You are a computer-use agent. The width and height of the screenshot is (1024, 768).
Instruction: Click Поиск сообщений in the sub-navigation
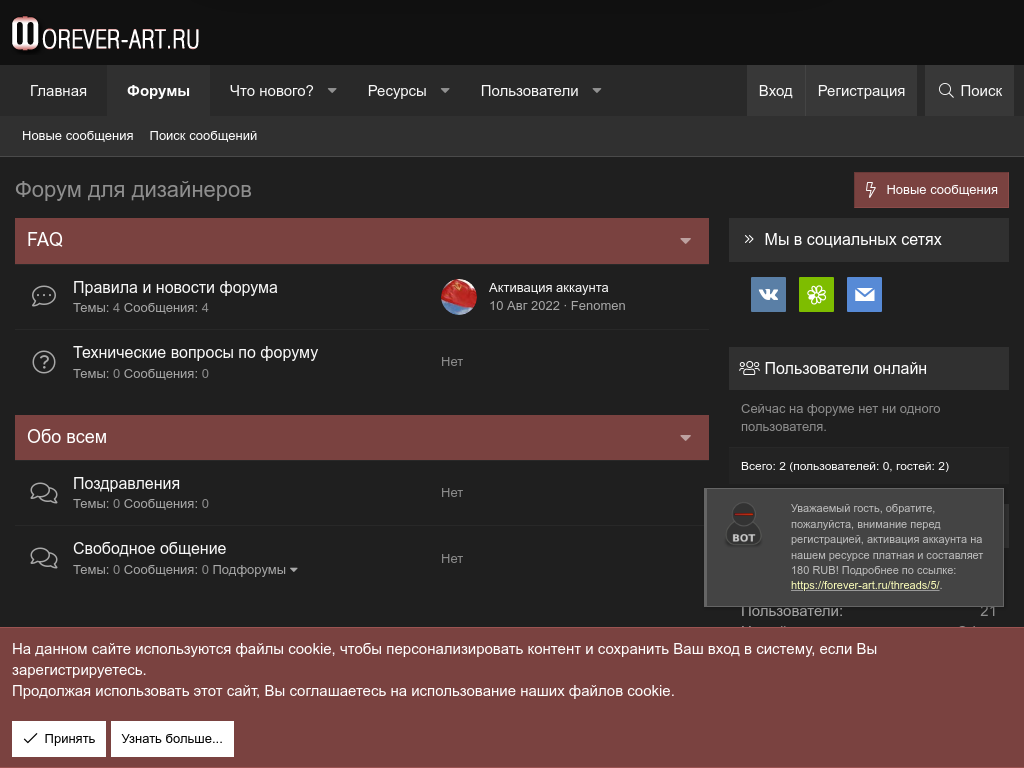pos(203,136)
